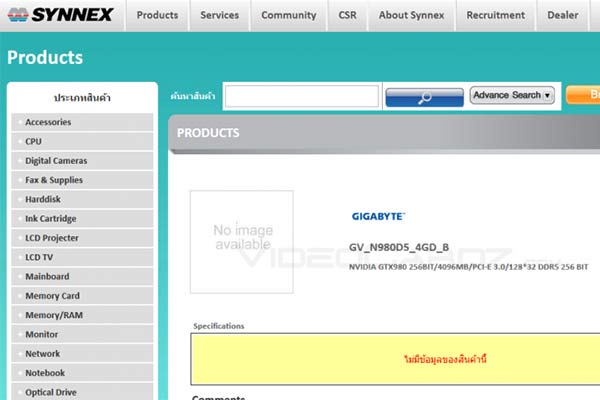Select the Fax & Supplies category

(82, 180)
